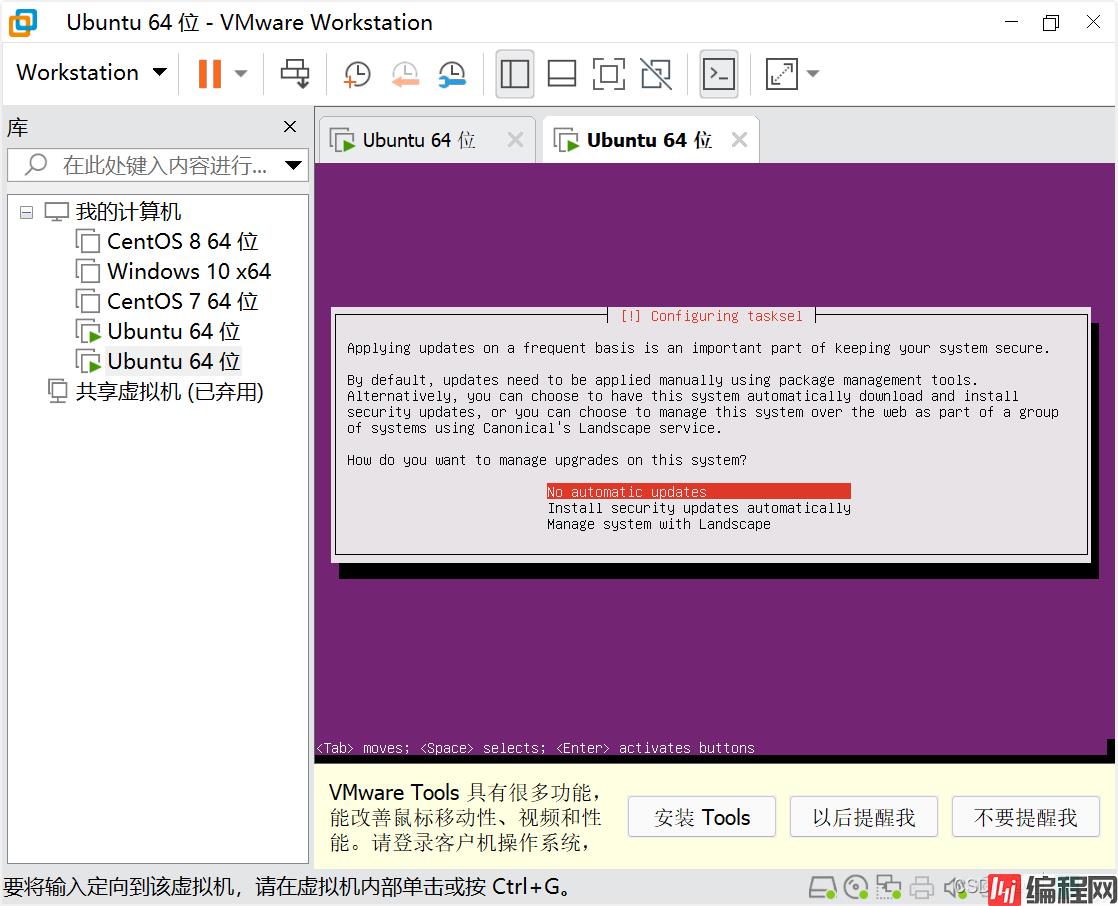This screenshot has width=1118, height=906.
Task: Toggle the library sidebar view
Action: point(514,73)
